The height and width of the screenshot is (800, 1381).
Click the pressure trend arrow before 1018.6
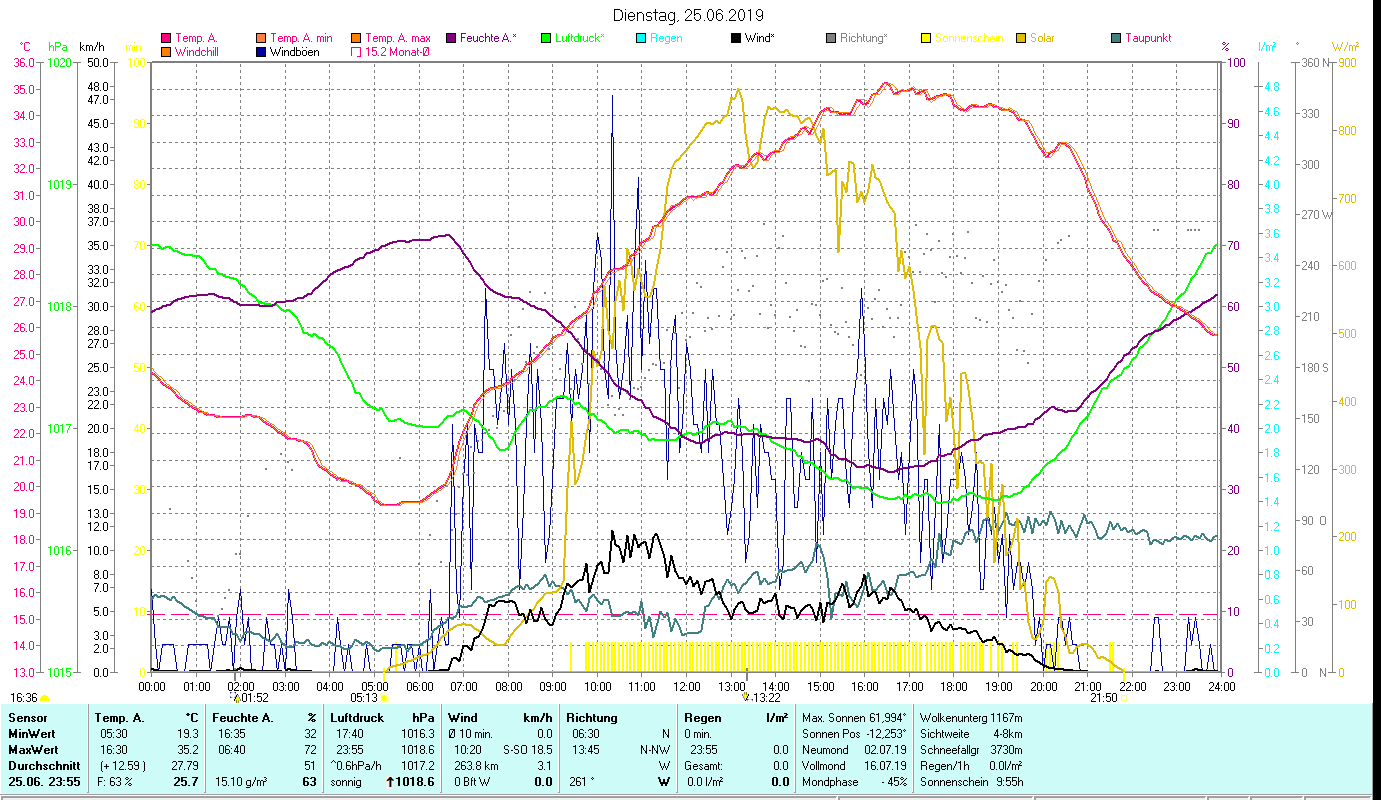click(x=388, y=781)
